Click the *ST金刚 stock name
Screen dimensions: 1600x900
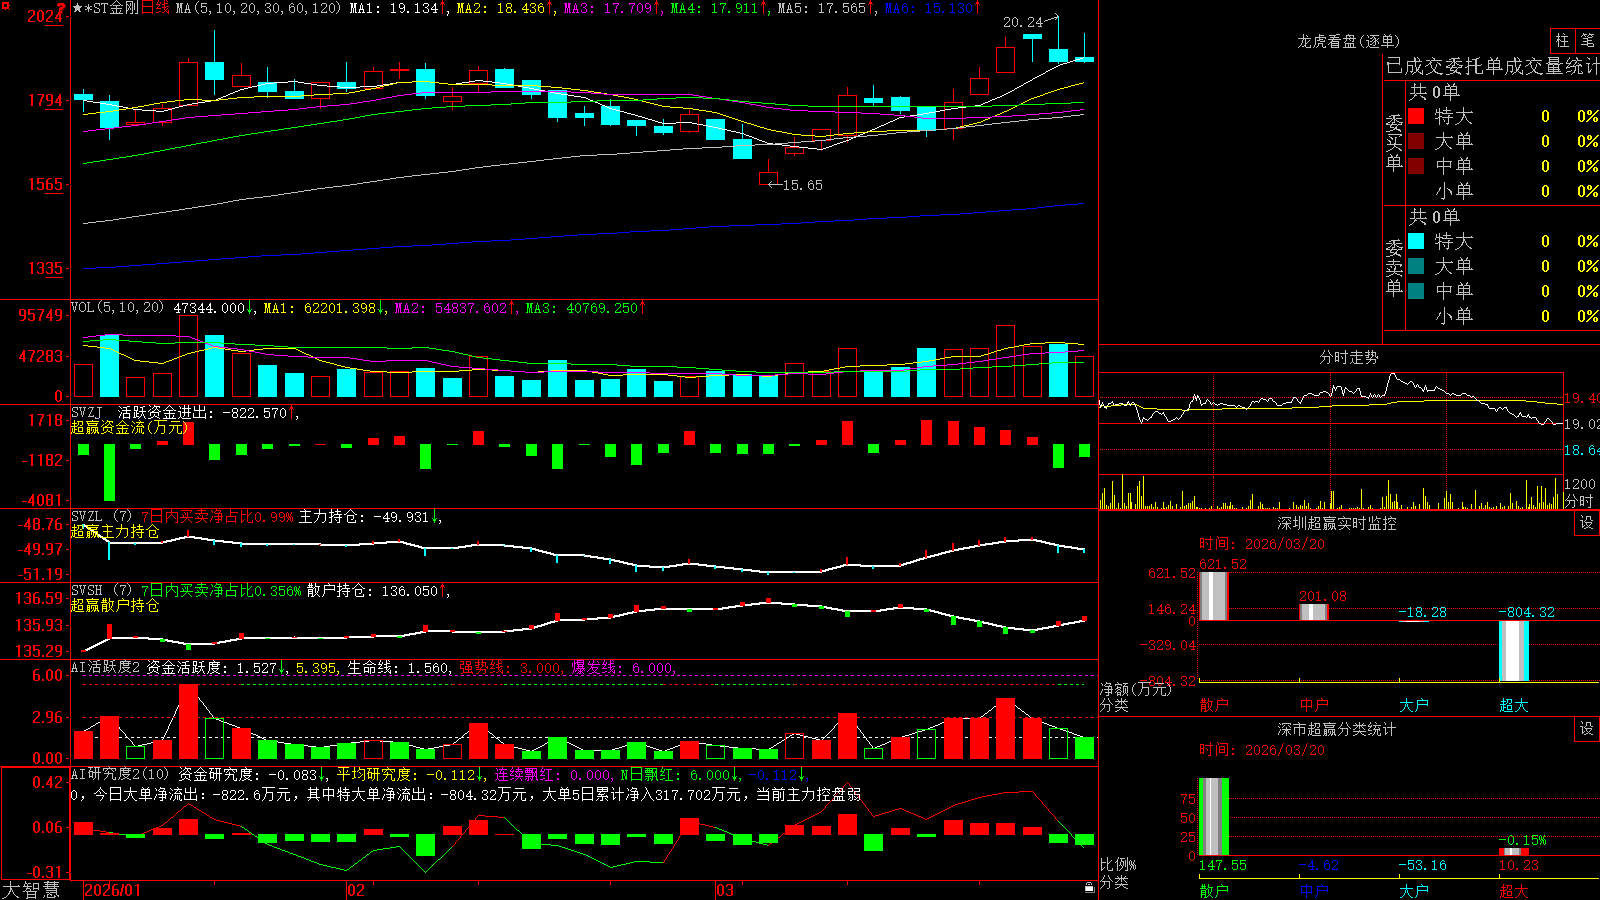coord(111,8)
